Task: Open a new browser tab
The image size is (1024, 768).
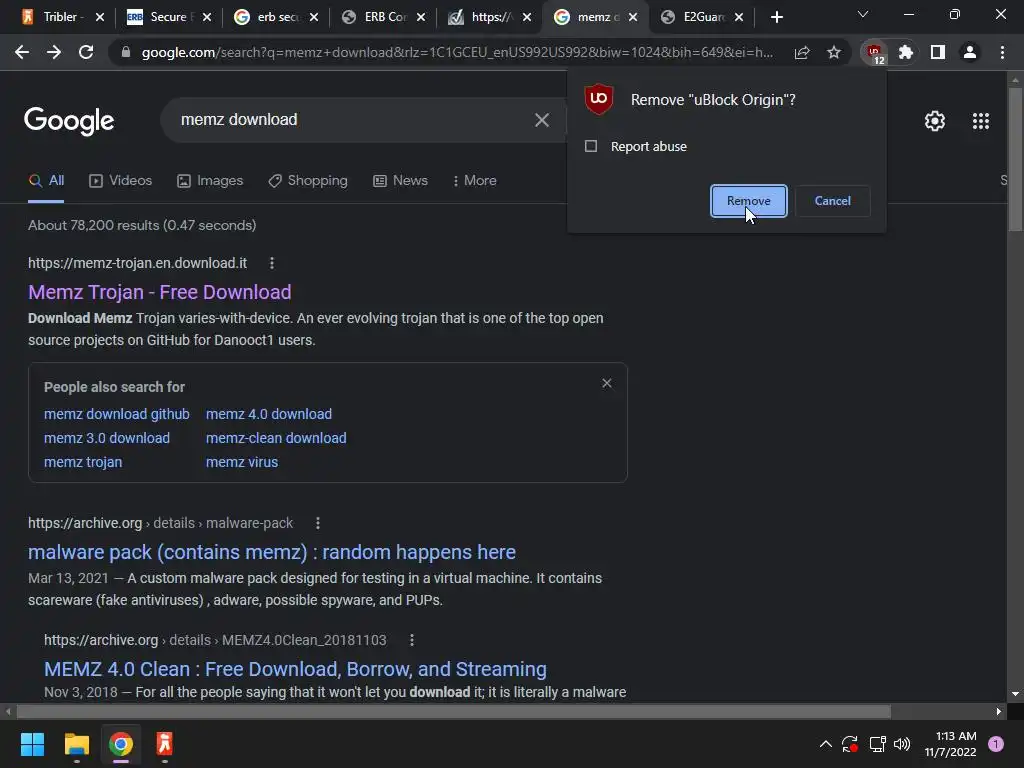Action: point(776,17)
